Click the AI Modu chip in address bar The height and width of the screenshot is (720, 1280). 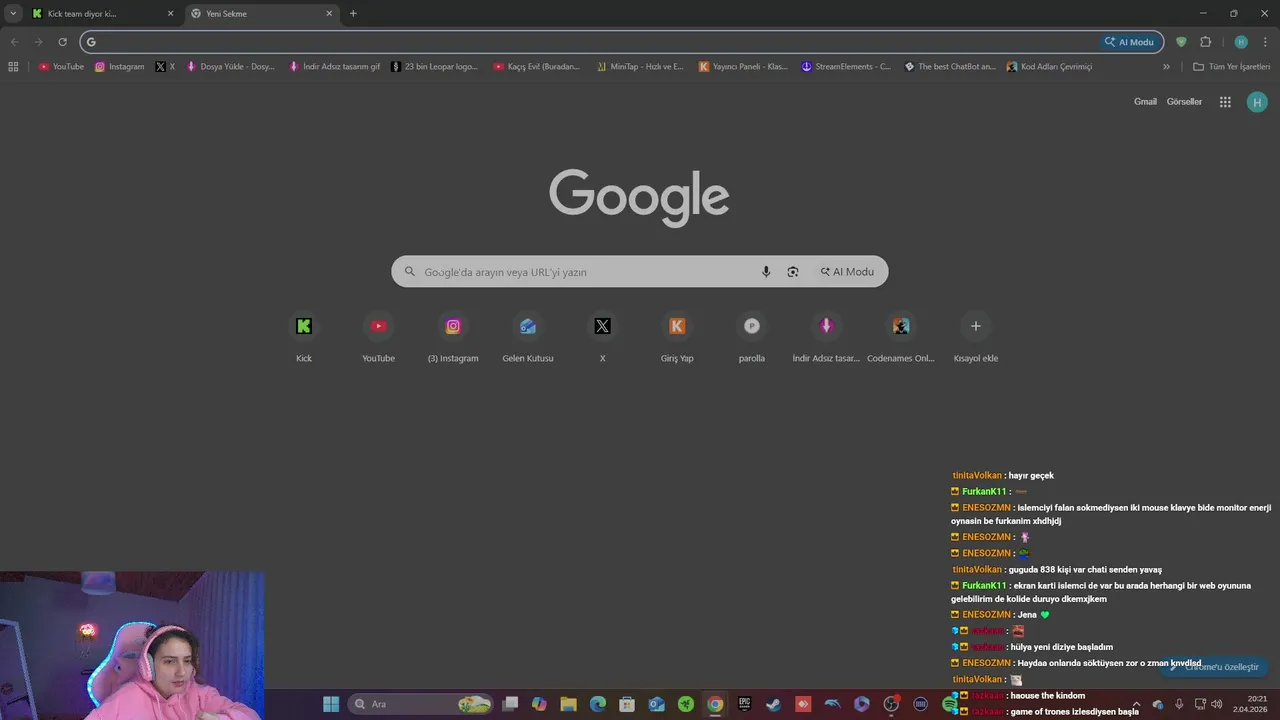[1129, 42]
